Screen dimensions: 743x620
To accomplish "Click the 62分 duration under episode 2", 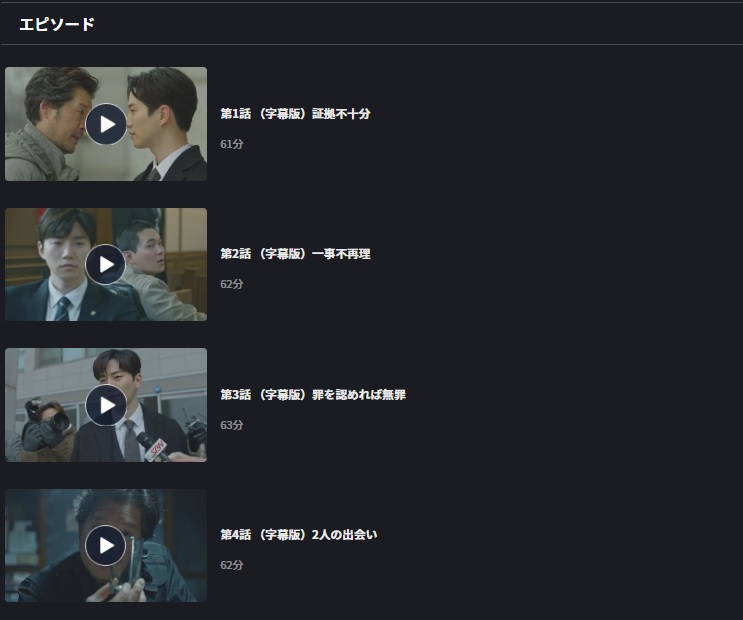I will [x=232, y=284].
